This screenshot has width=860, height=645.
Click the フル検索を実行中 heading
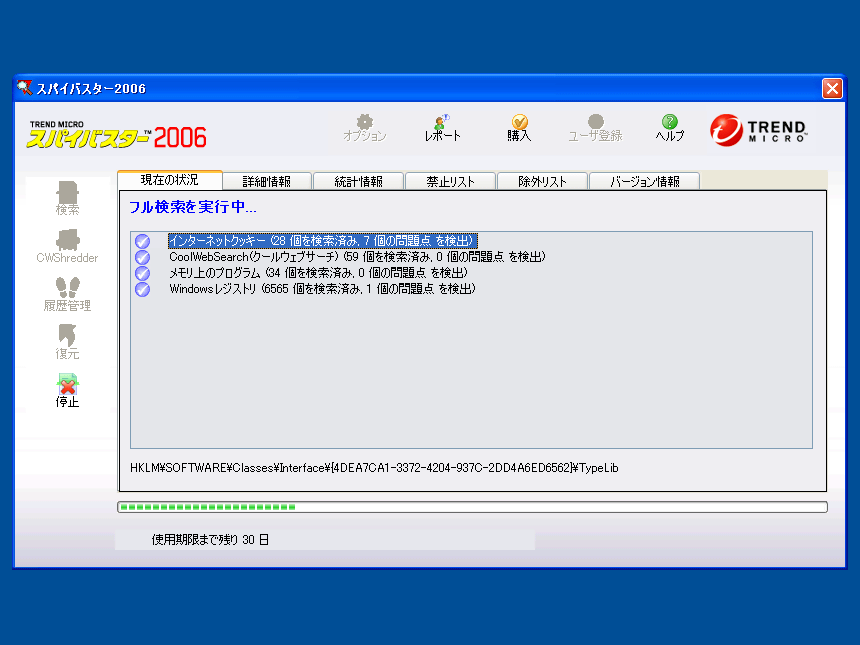tap(193, 207)
